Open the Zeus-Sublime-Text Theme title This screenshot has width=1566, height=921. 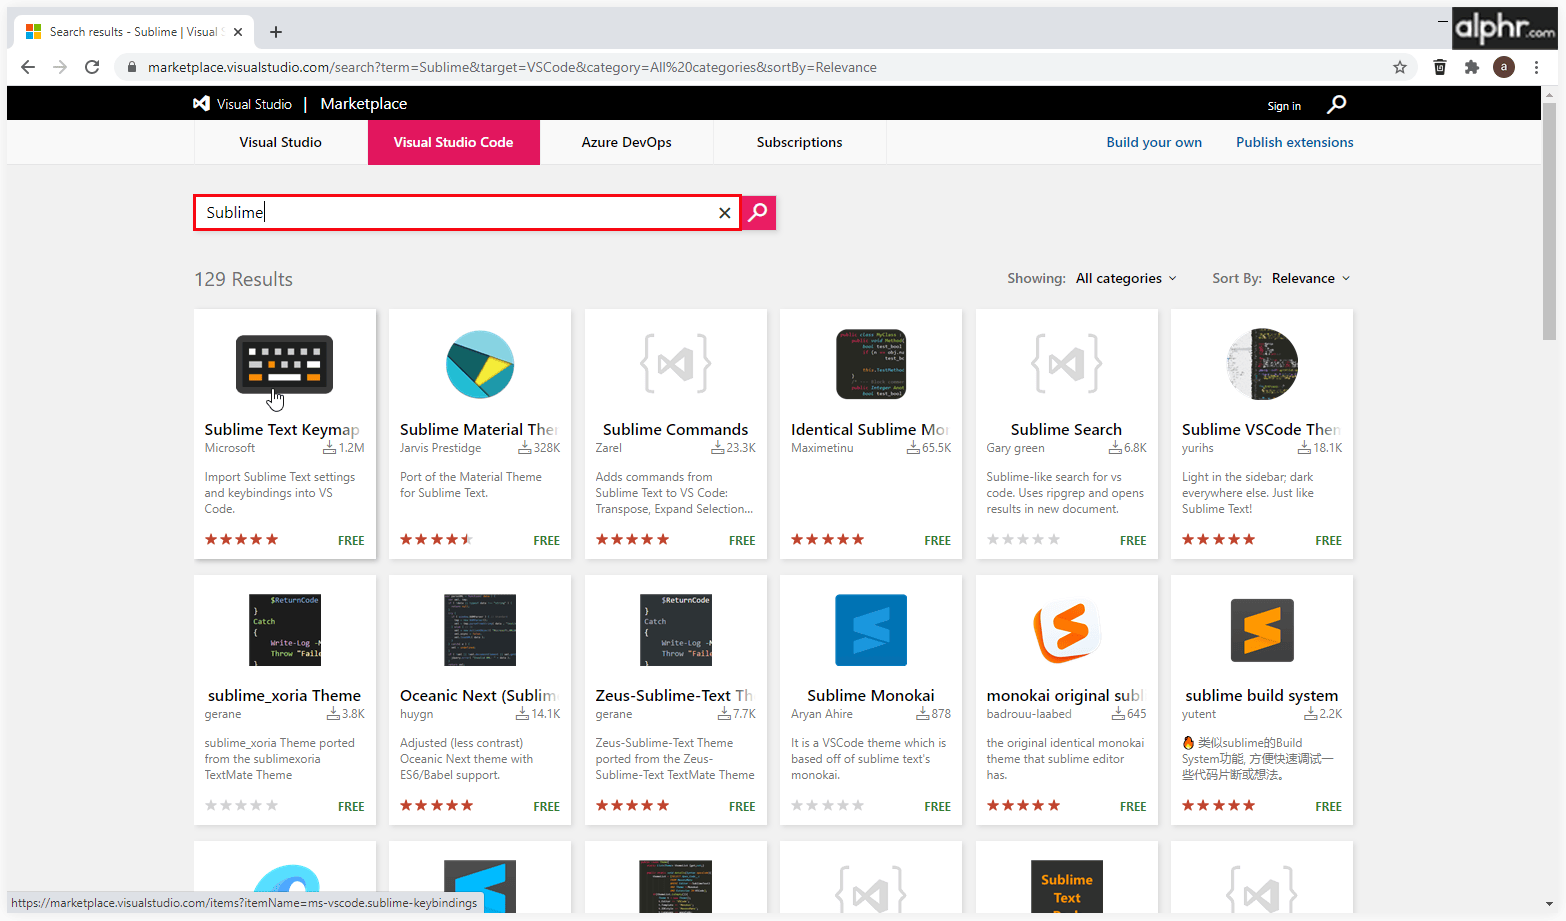click(x=676, y=695)
